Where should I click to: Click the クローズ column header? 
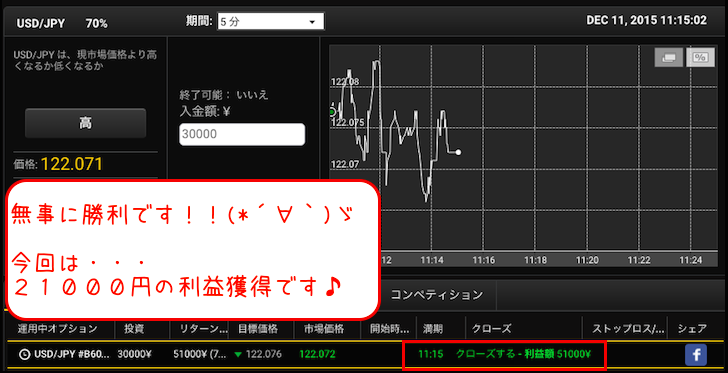pyautogui.click(x=491, y=329)
